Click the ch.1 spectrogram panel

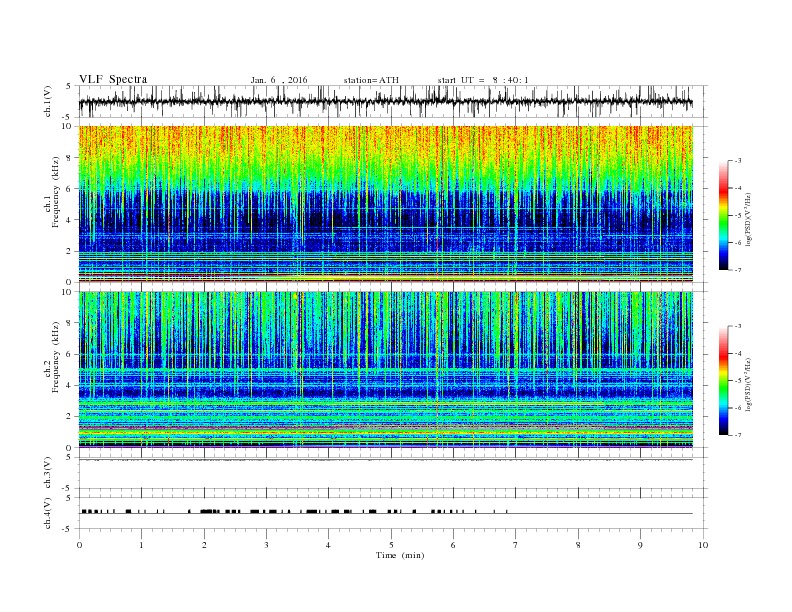point(385,204)
